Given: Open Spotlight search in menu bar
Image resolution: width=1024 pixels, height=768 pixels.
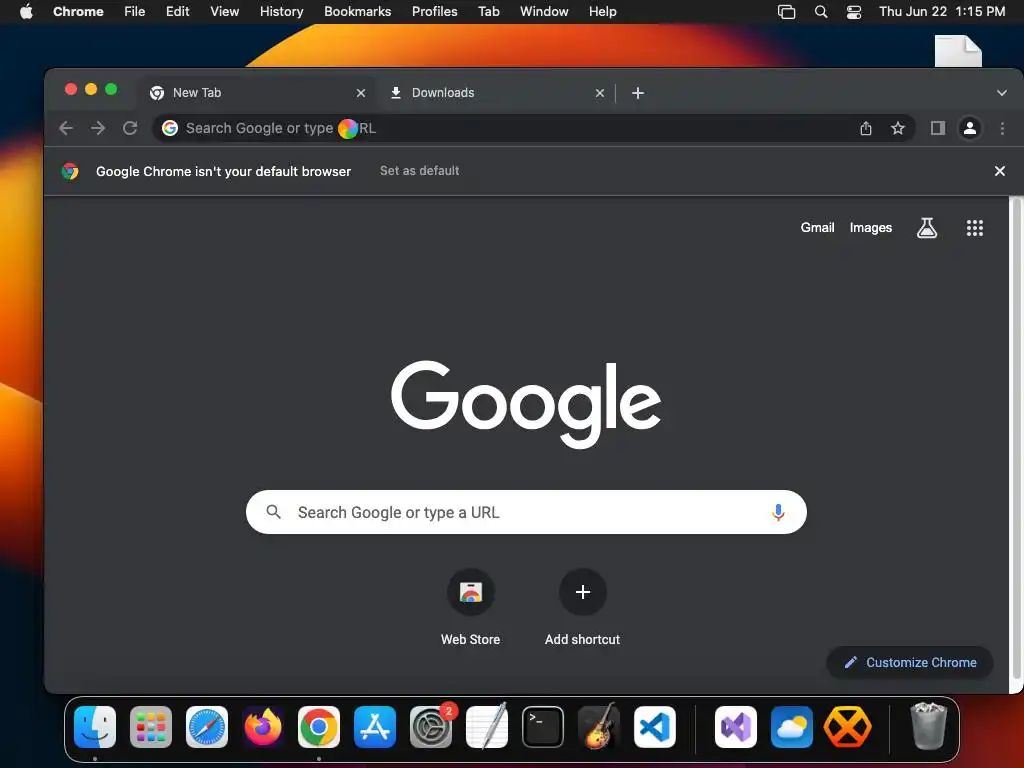Looking at the screenshot, I should tap(821, 11).
